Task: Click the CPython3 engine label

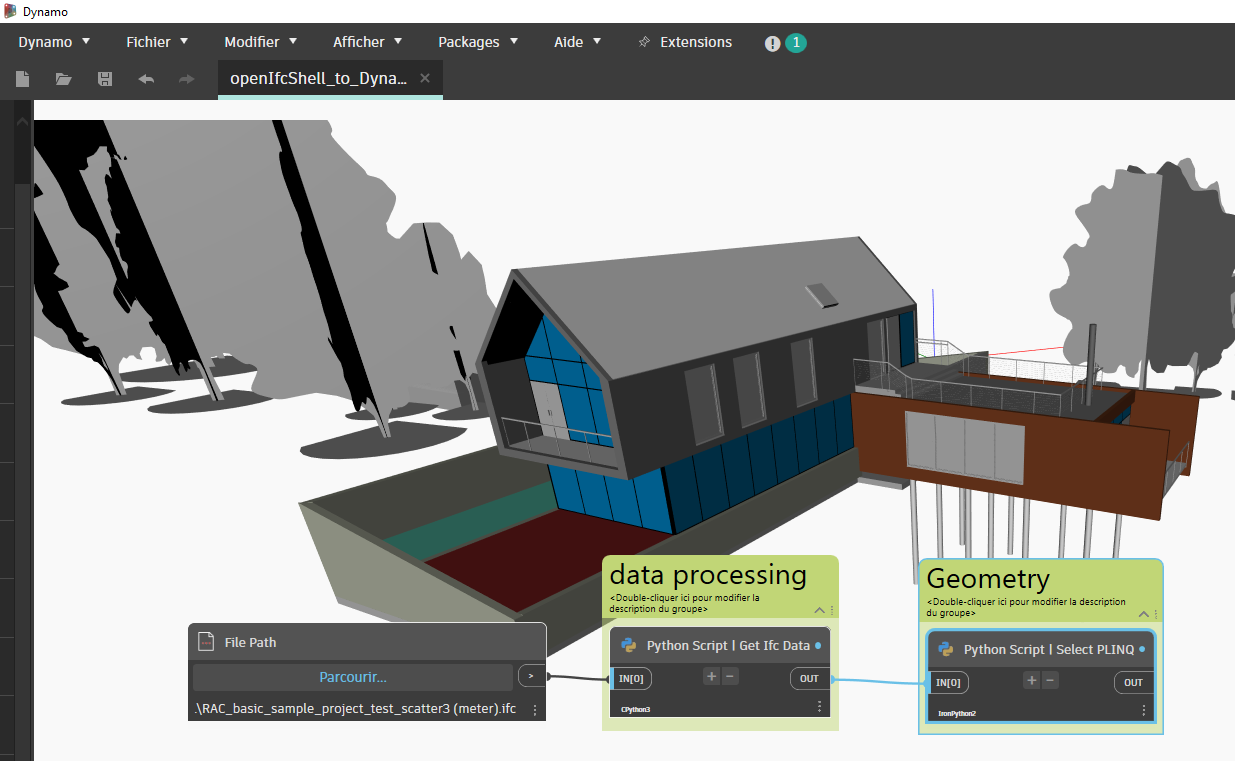Action: [635, 709]
